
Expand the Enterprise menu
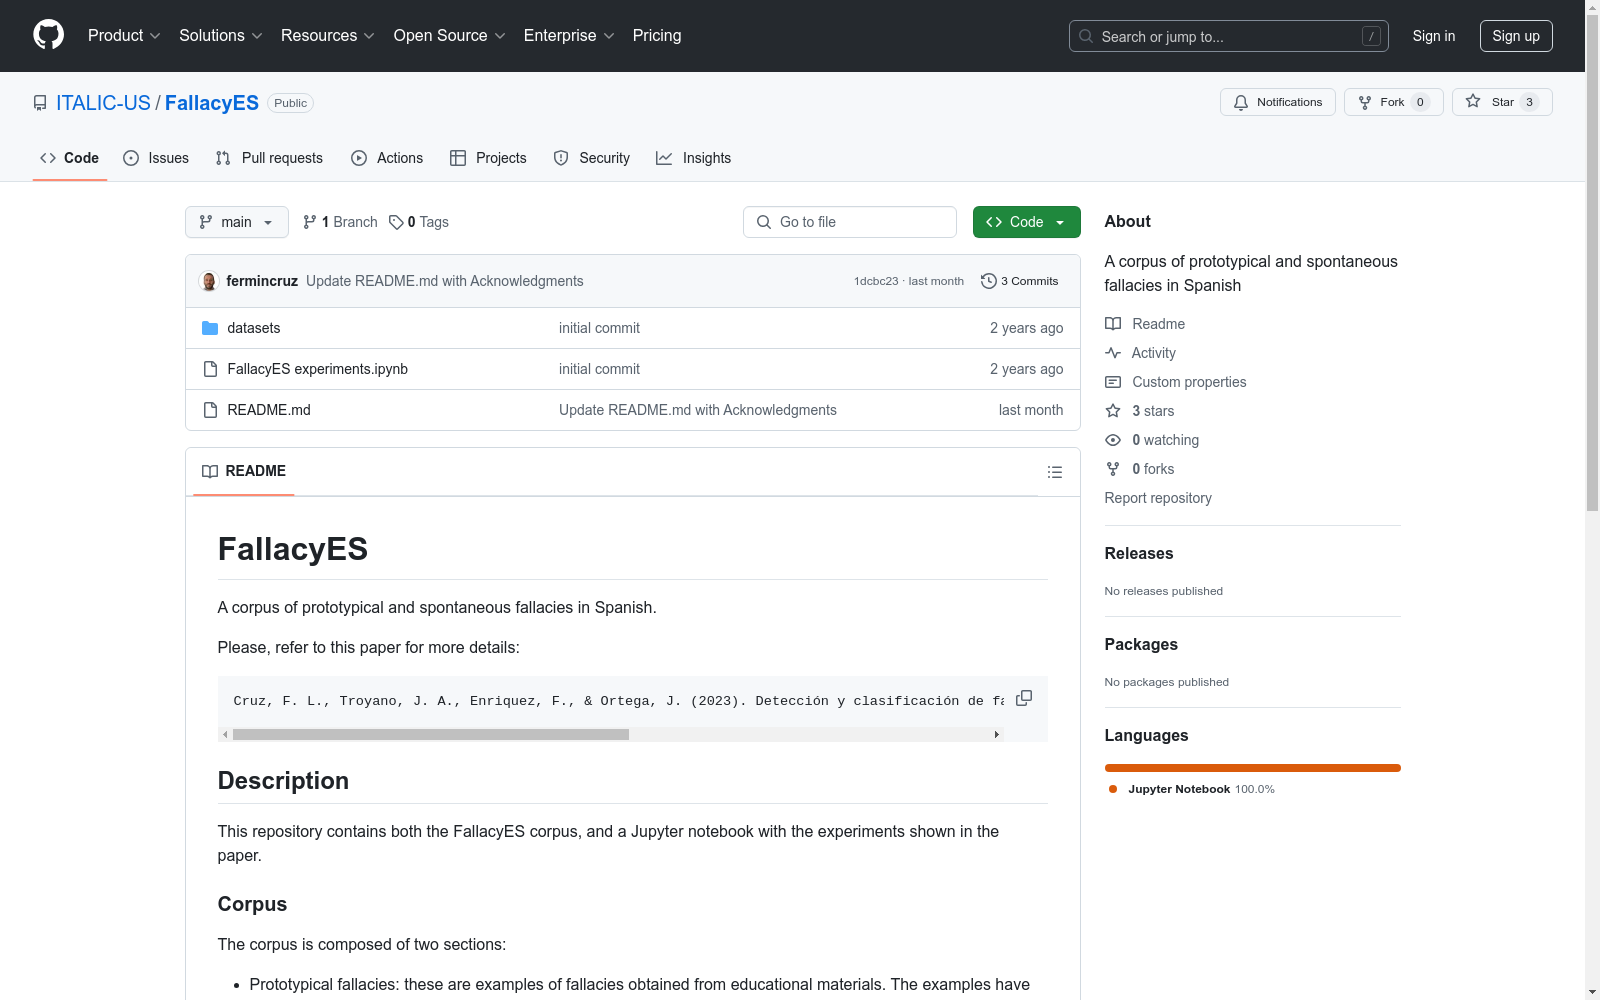[568, 35]
